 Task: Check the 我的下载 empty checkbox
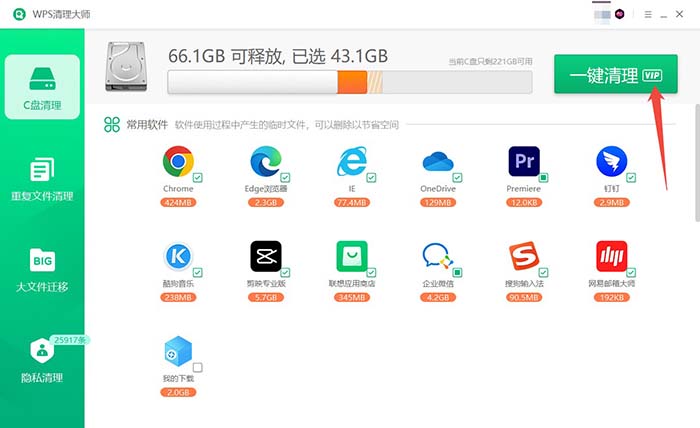pos(198,367)
